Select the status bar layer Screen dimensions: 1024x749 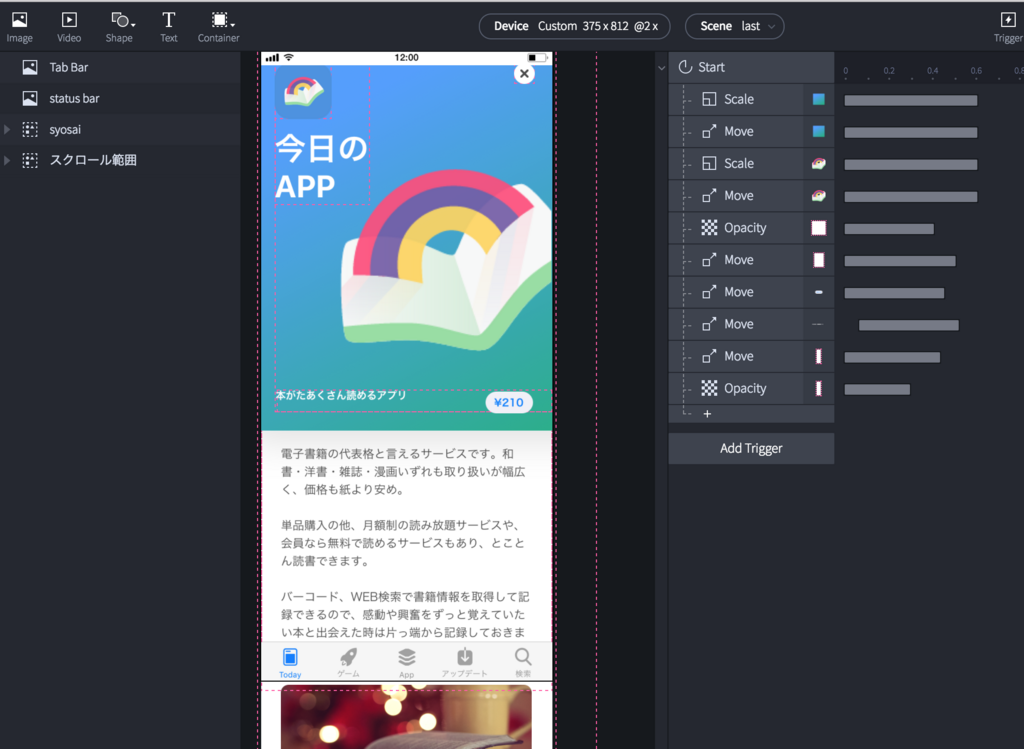click(x=120, y=99)
